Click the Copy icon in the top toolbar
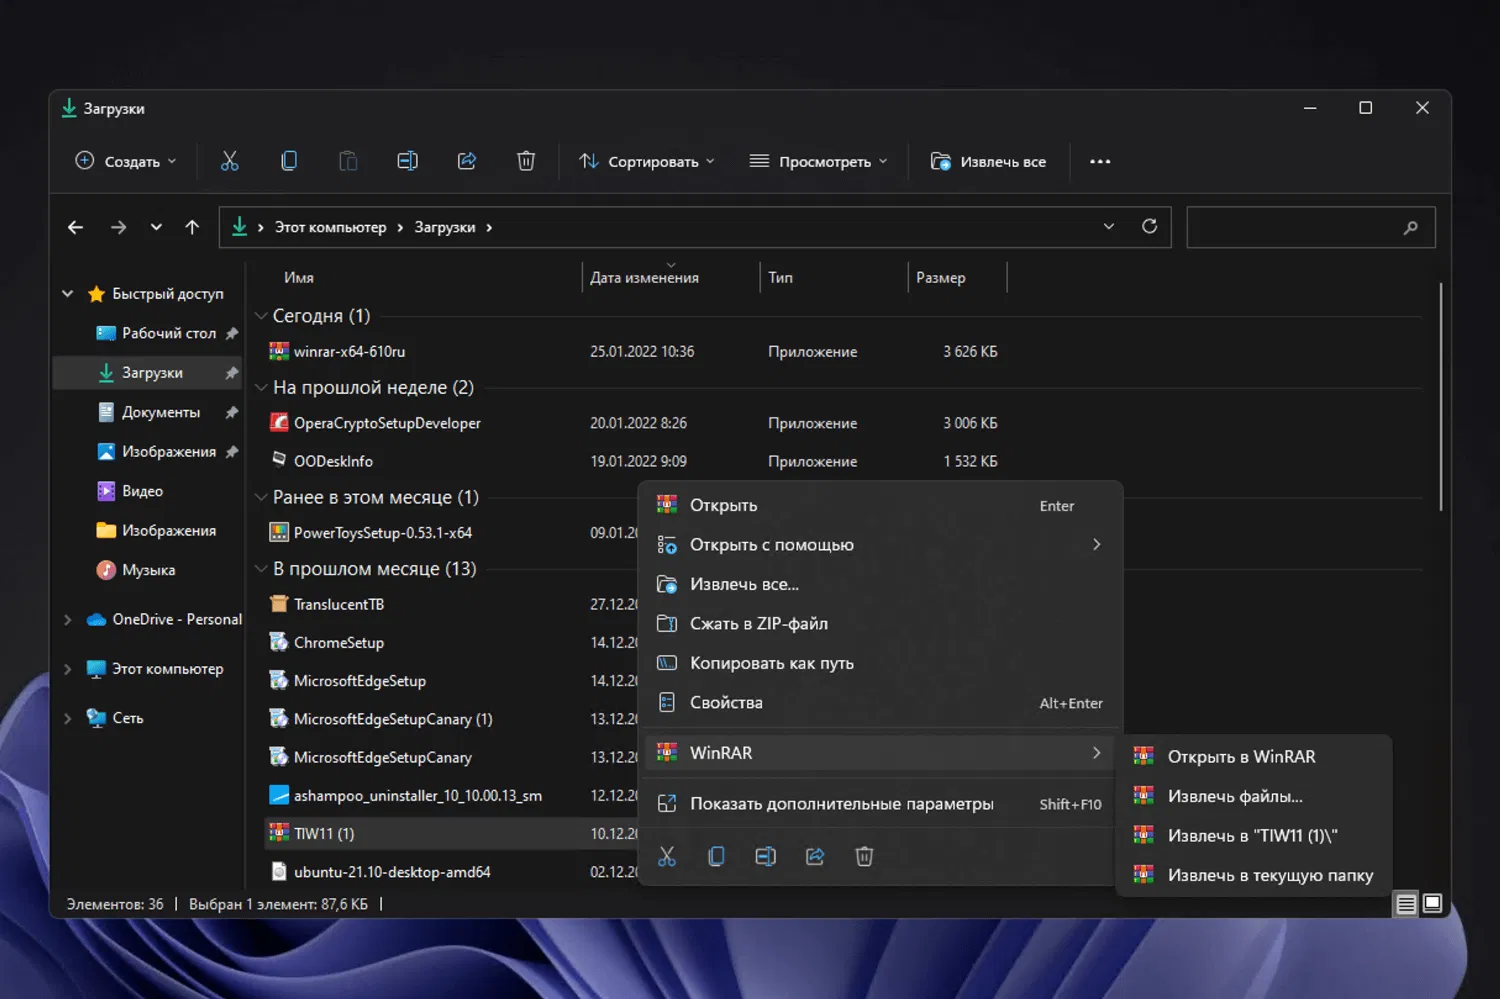Viewport: 1500px width, 999px height. point(289,161)
